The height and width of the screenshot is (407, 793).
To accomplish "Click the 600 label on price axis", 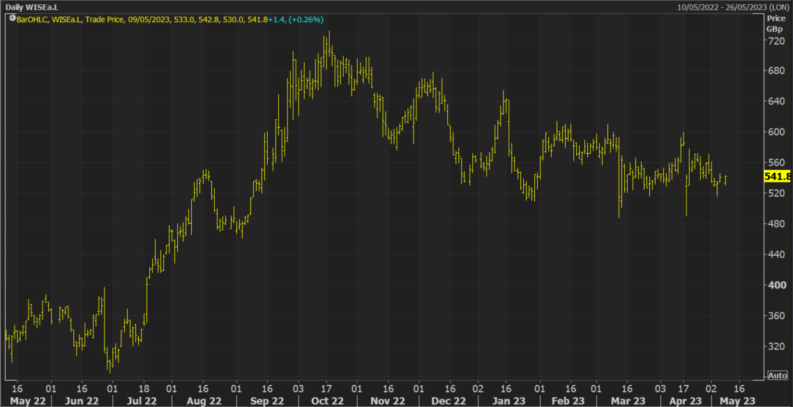I will [x=775, y=132].
